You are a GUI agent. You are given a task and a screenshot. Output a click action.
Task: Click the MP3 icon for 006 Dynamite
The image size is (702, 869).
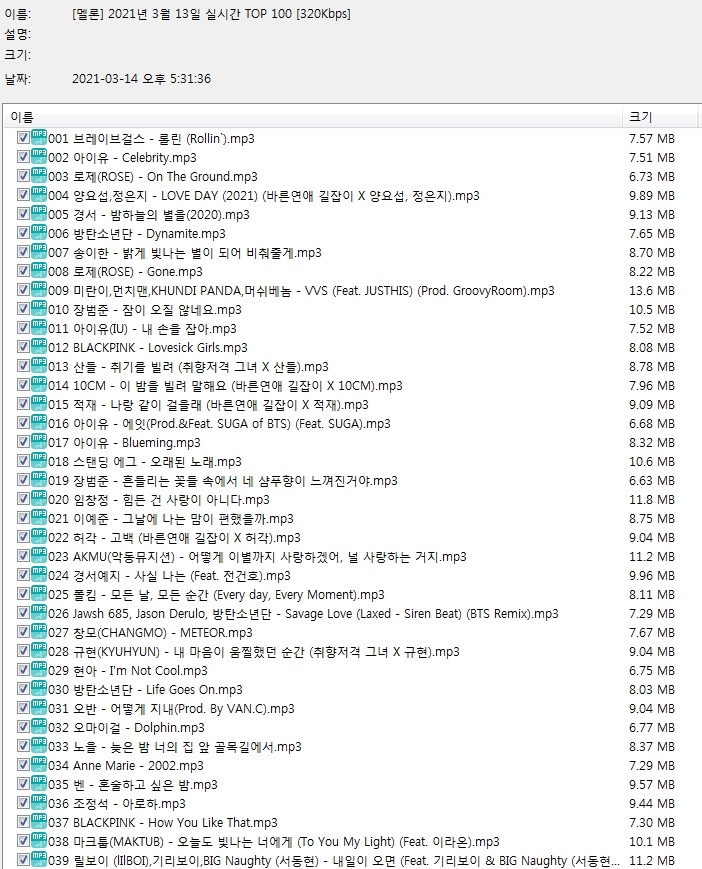click(39, 232)
